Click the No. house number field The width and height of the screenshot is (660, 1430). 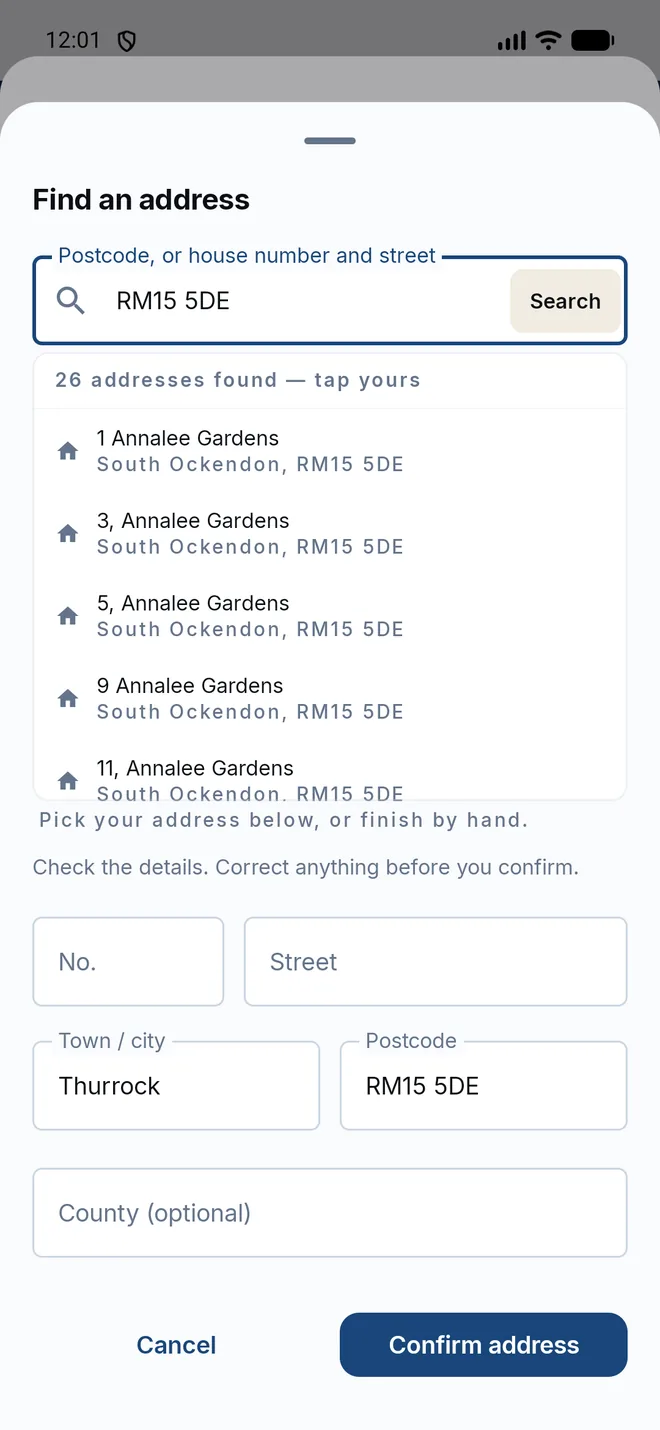128,962
